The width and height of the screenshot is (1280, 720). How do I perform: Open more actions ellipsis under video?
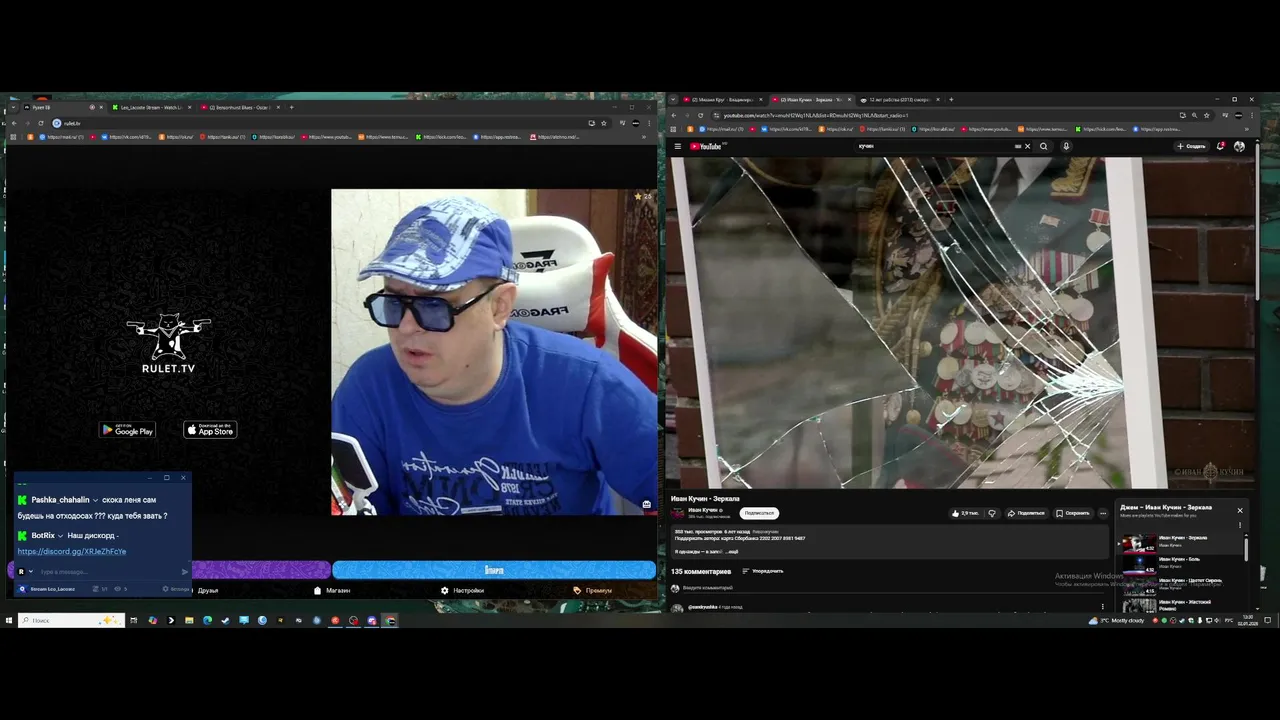1103,513
